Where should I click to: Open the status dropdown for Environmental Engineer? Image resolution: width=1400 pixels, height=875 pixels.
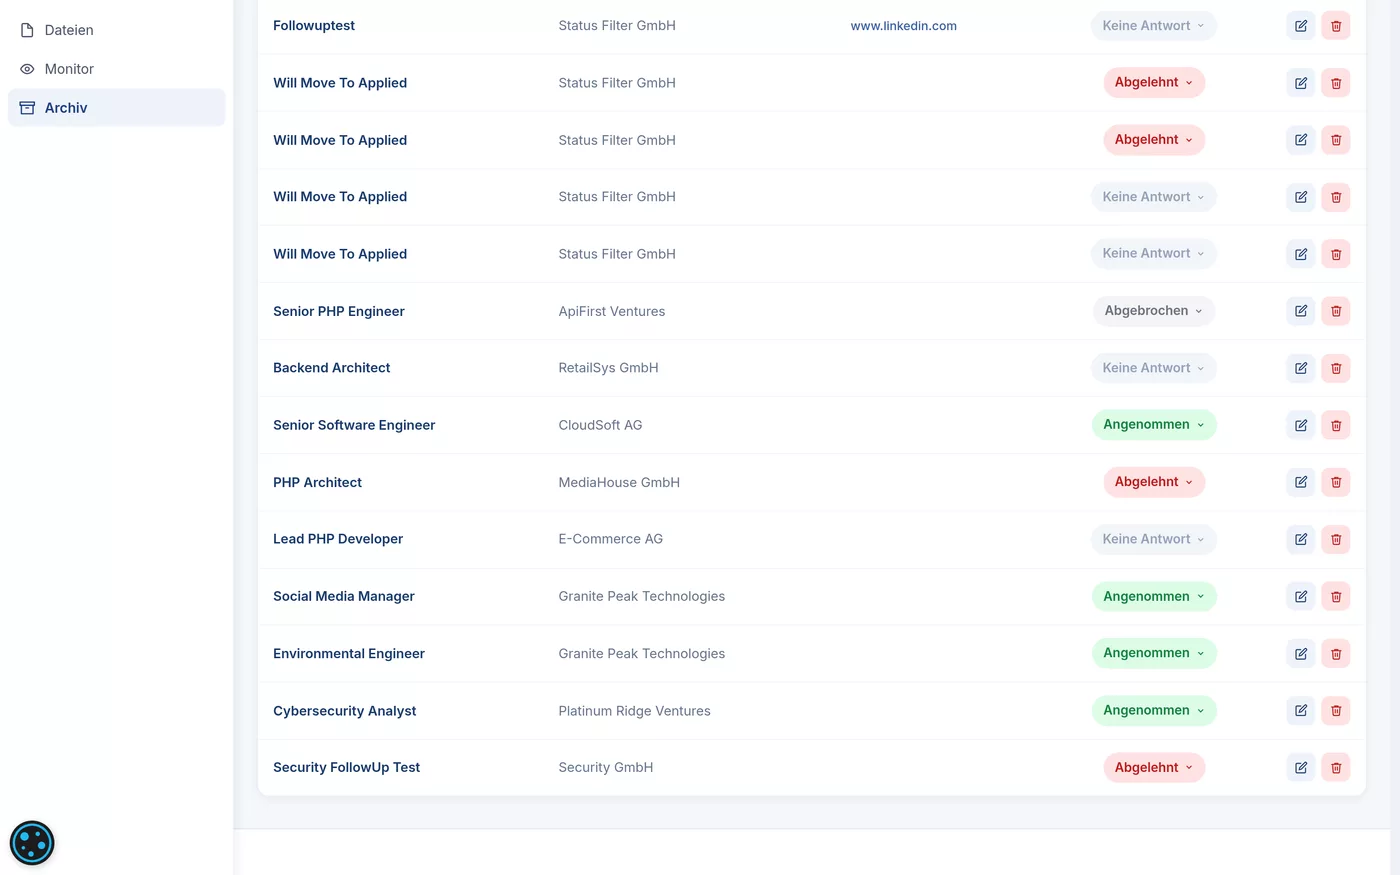[1154, 653]
